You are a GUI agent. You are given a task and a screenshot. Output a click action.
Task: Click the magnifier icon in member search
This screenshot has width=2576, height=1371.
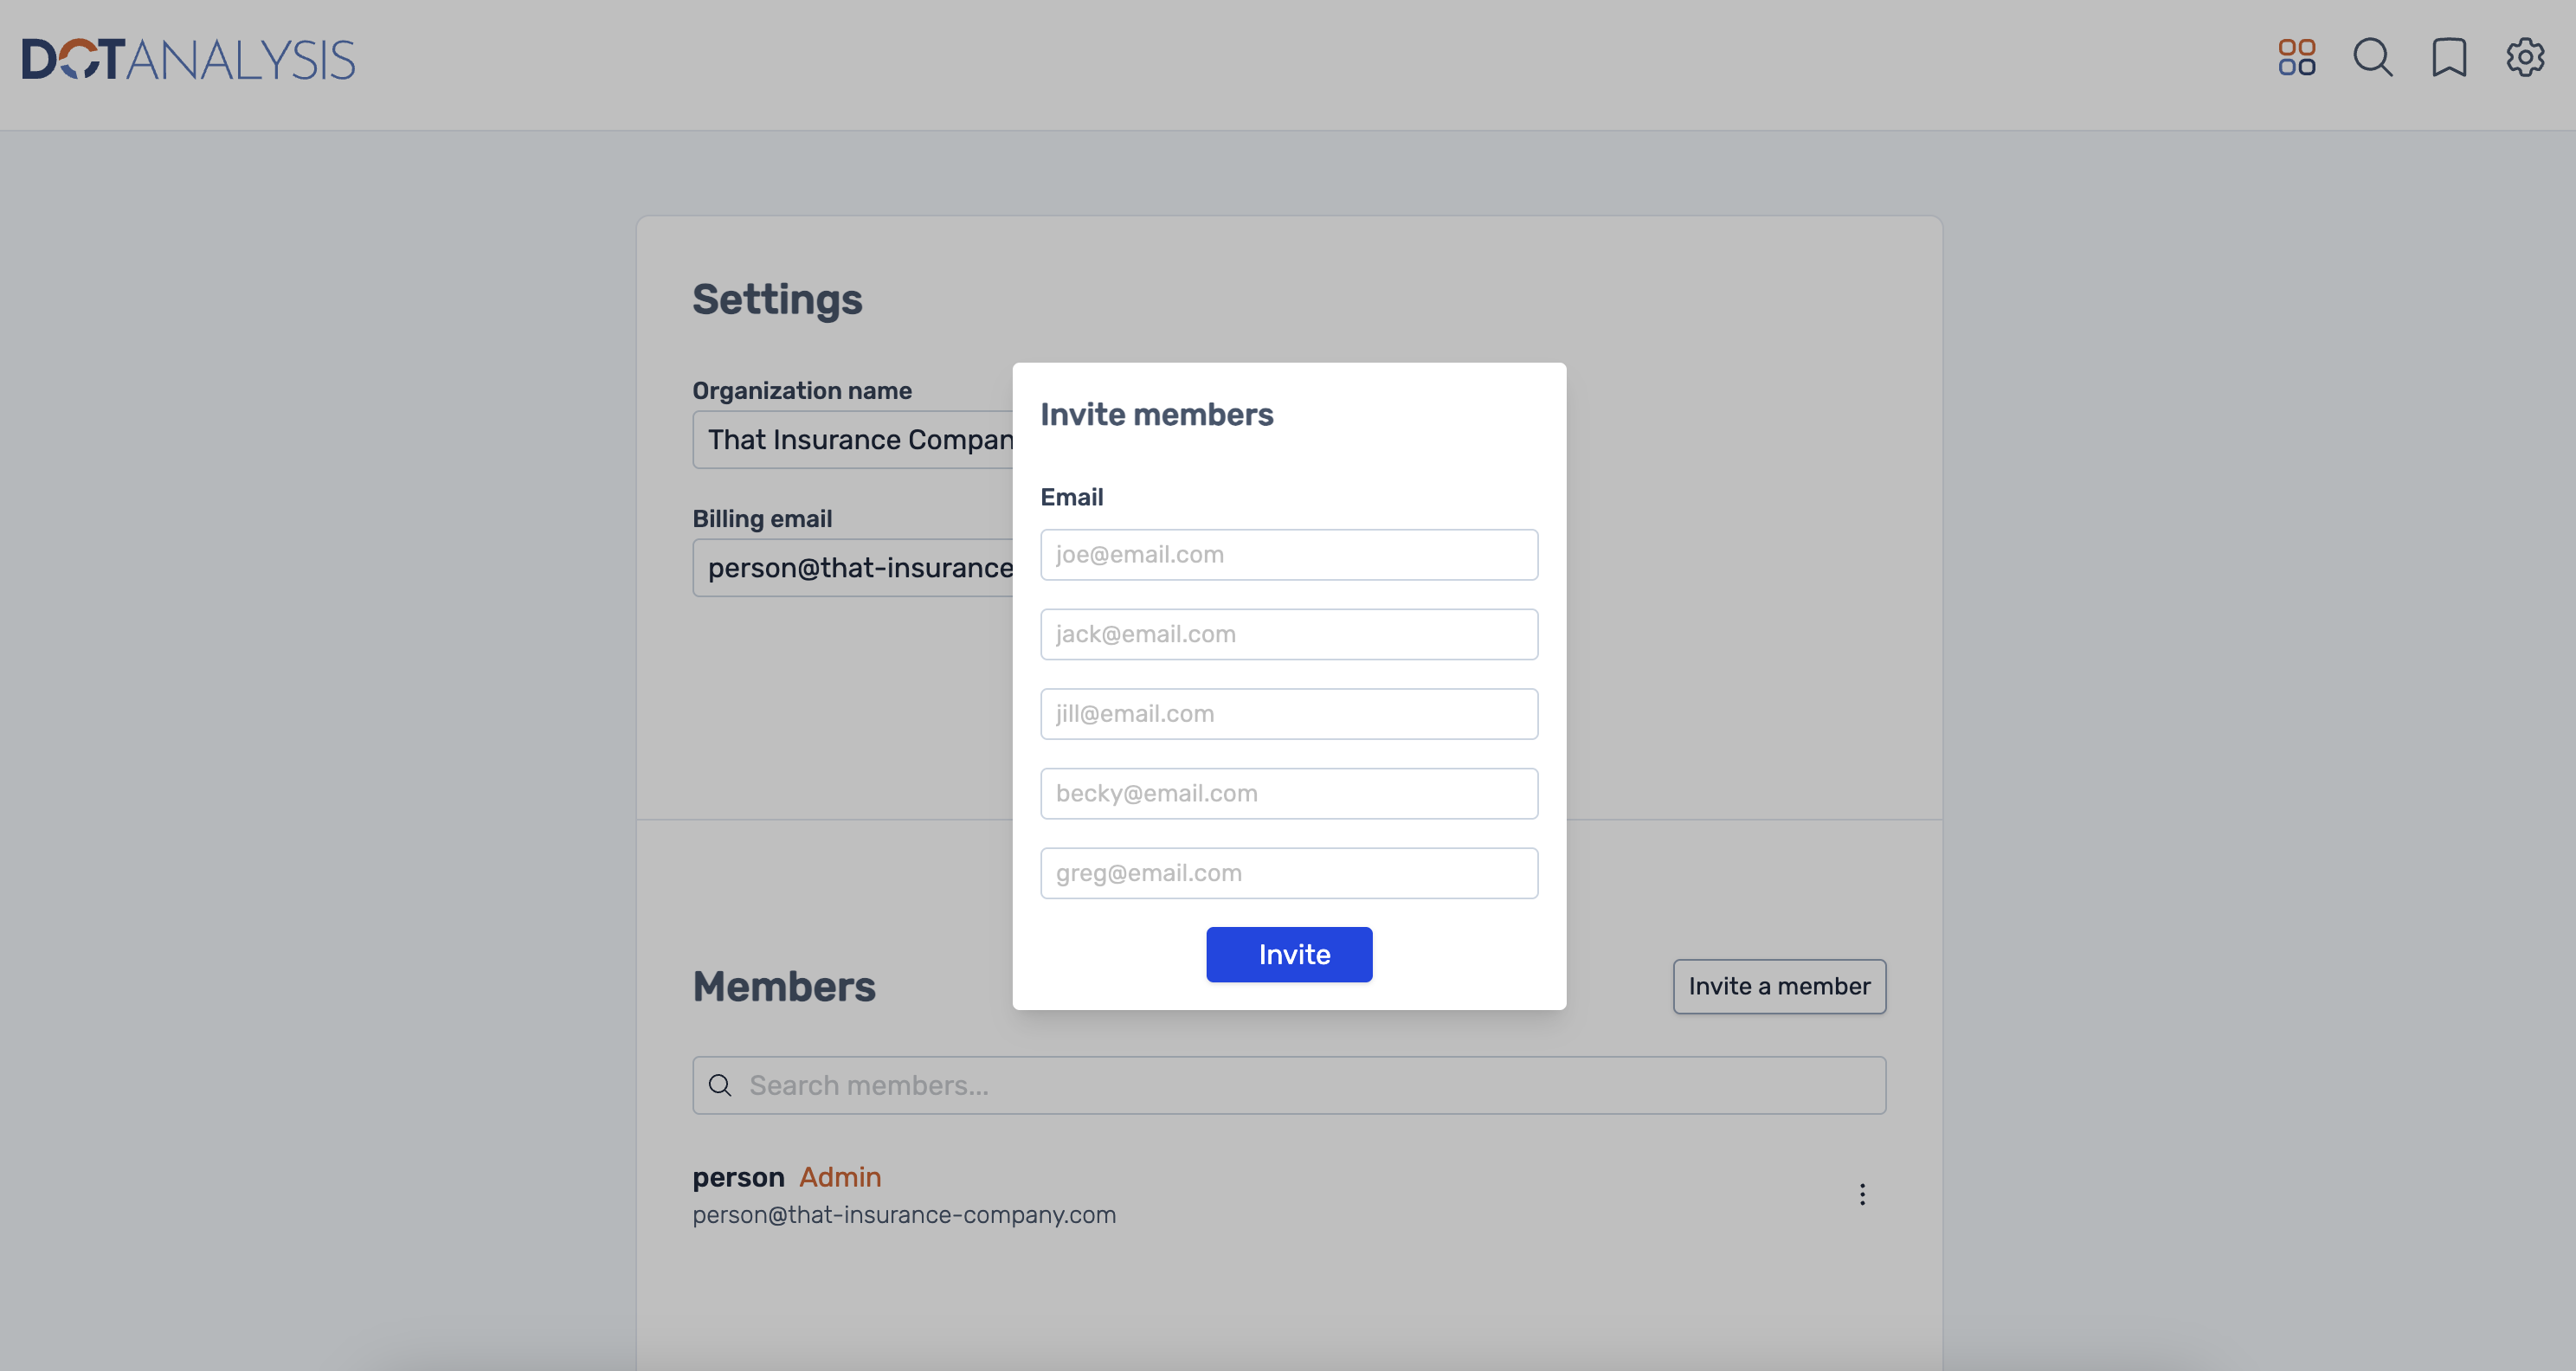tap(720, 1085)
